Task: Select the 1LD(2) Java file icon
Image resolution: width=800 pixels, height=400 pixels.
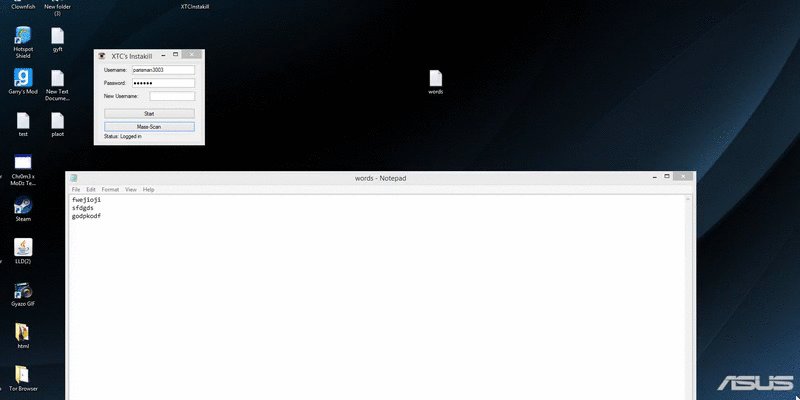Action: point(23,251)
